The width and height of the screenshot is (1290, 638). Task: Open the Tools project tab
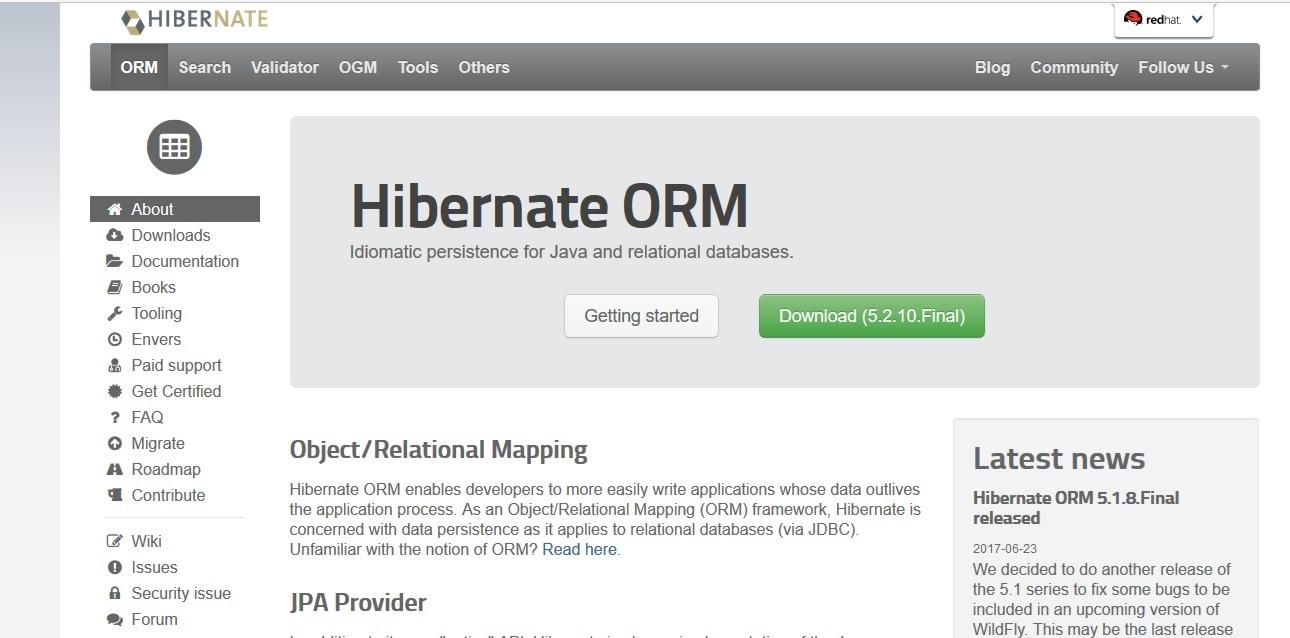tap(418, 67)
